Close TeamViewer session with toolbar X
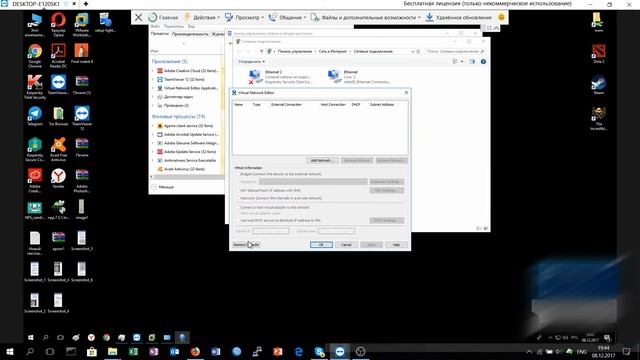640x360 pixels. [x=138, y=17]
